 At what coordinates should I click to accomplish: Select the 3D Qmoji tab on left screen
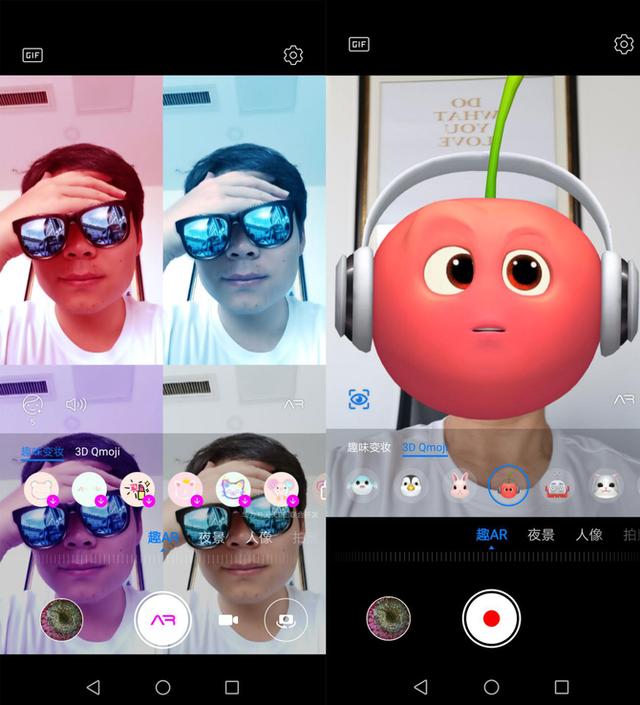click(x=98, y=452)
